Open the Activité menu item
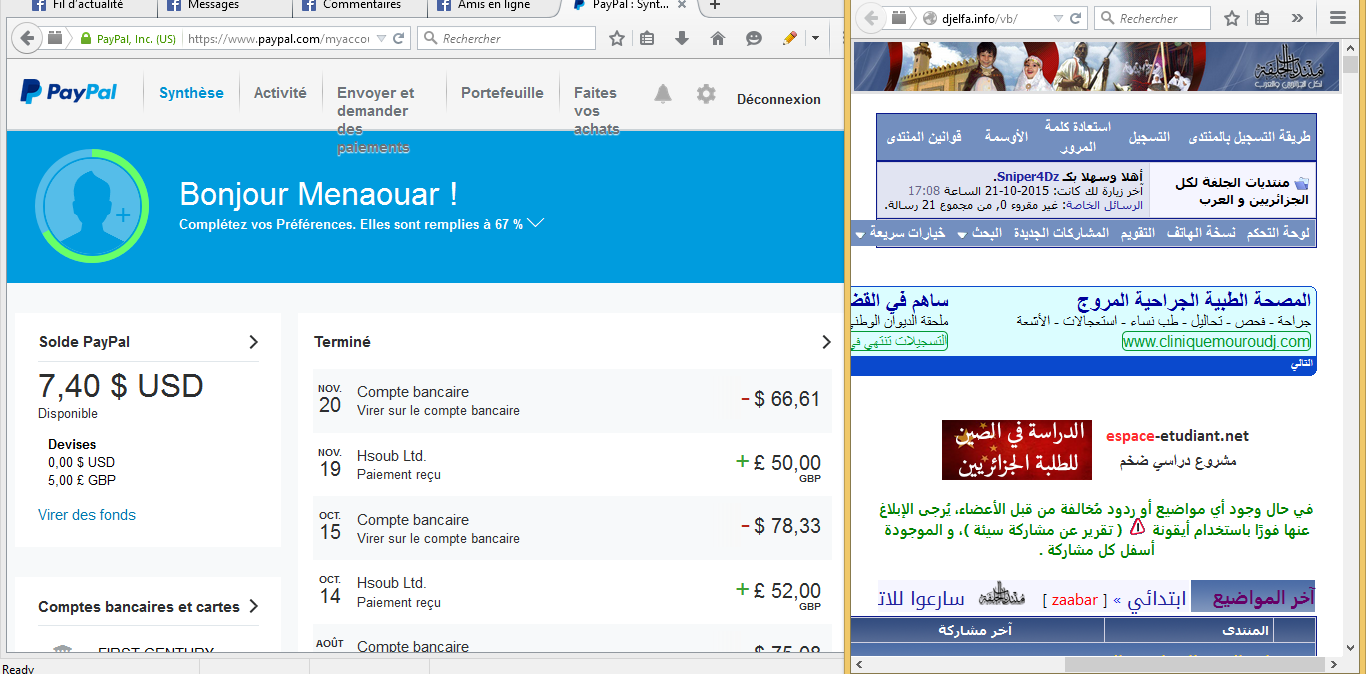 pos(280,93)
